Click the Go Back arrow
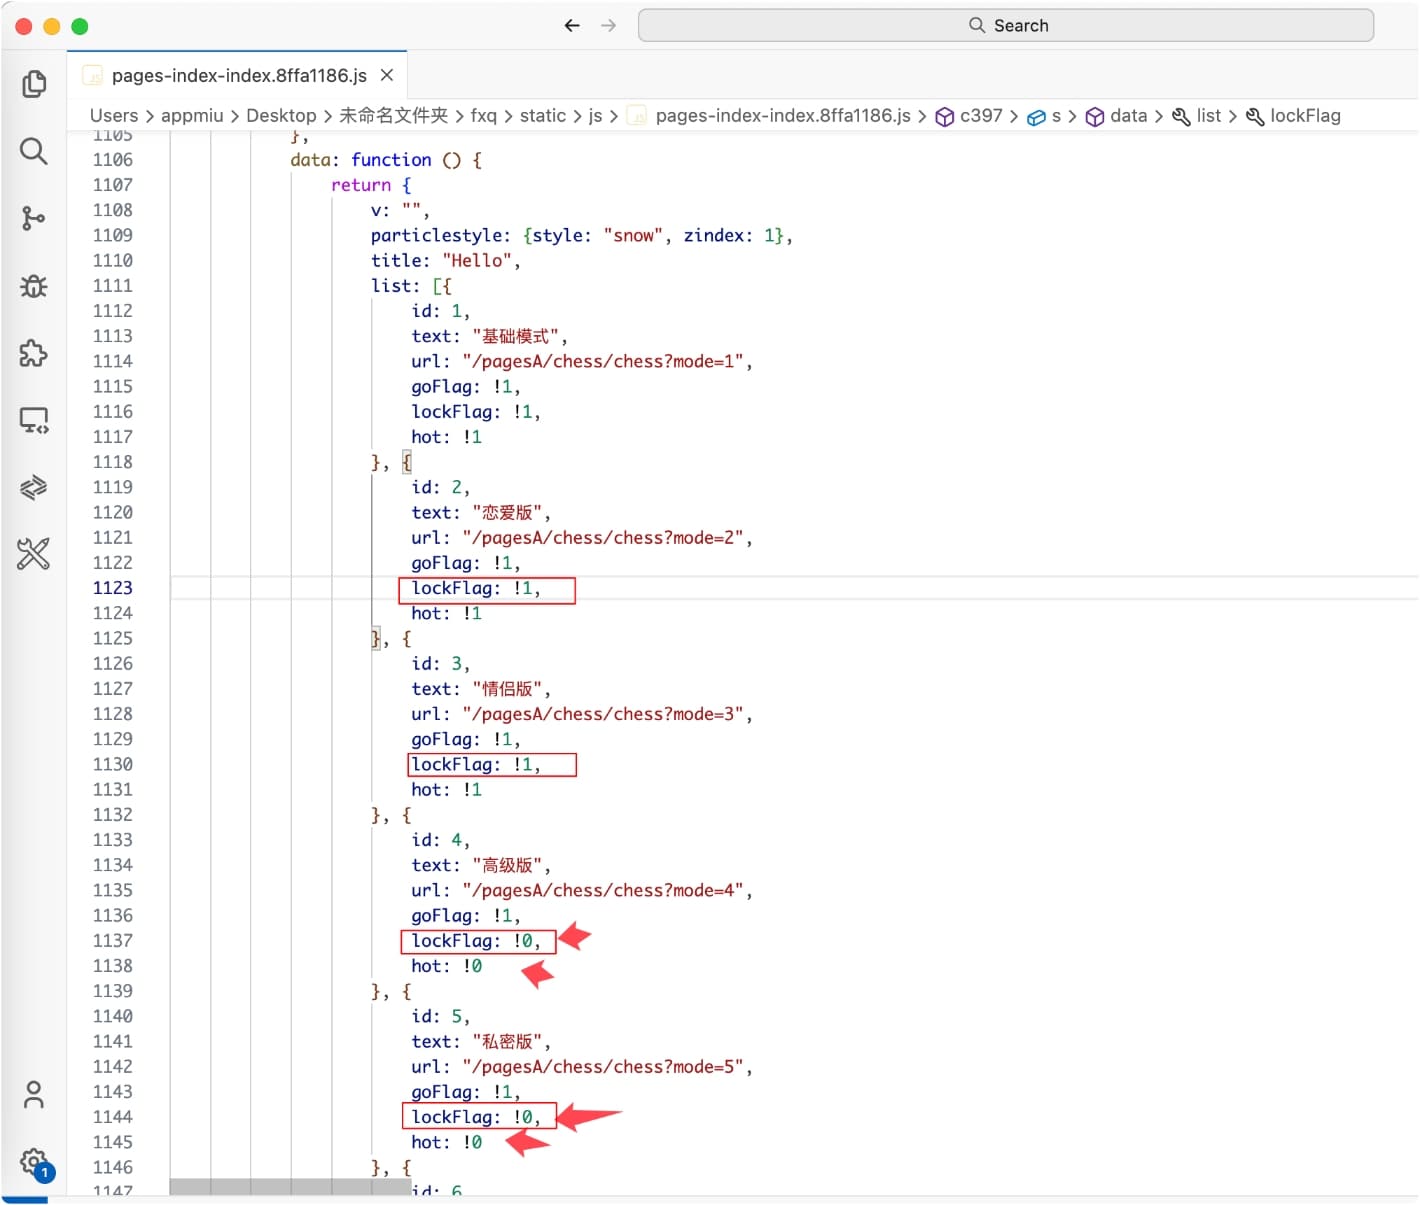Image resolution: width=1420 pixels, height=1205 pixels. [572, 26]
